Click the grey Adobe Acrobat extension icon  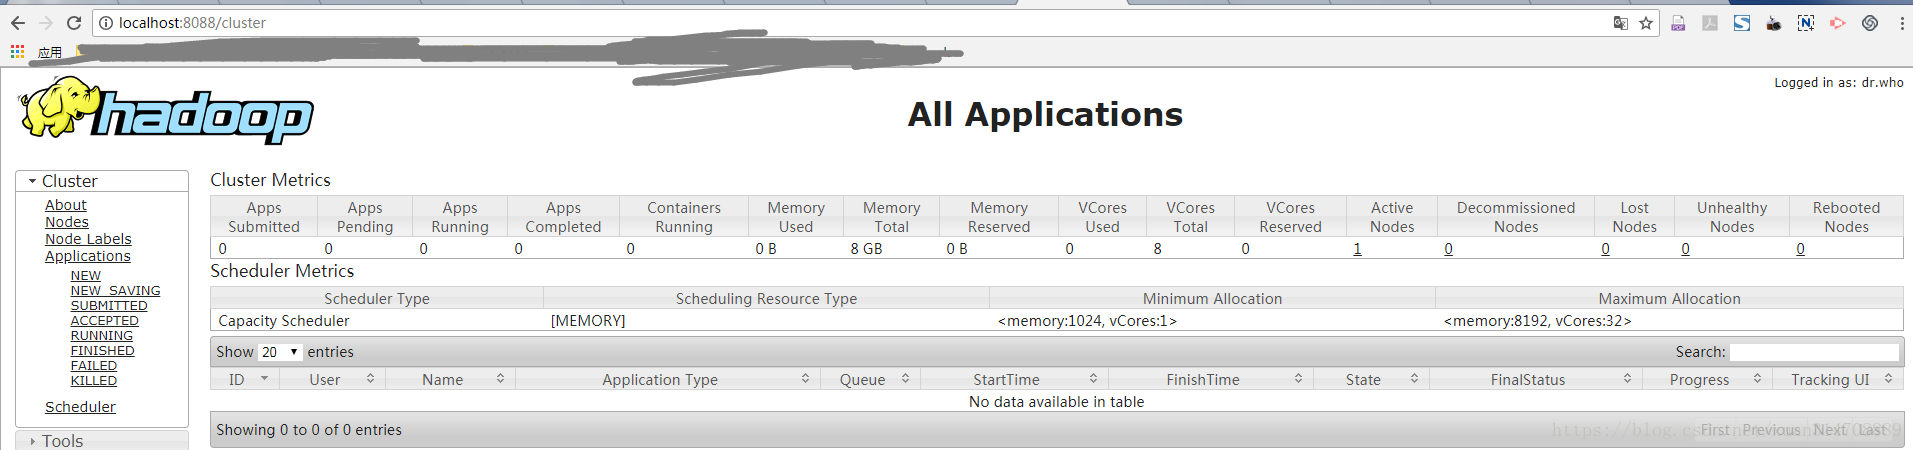pyautogui.click(x=1710, y=23)
